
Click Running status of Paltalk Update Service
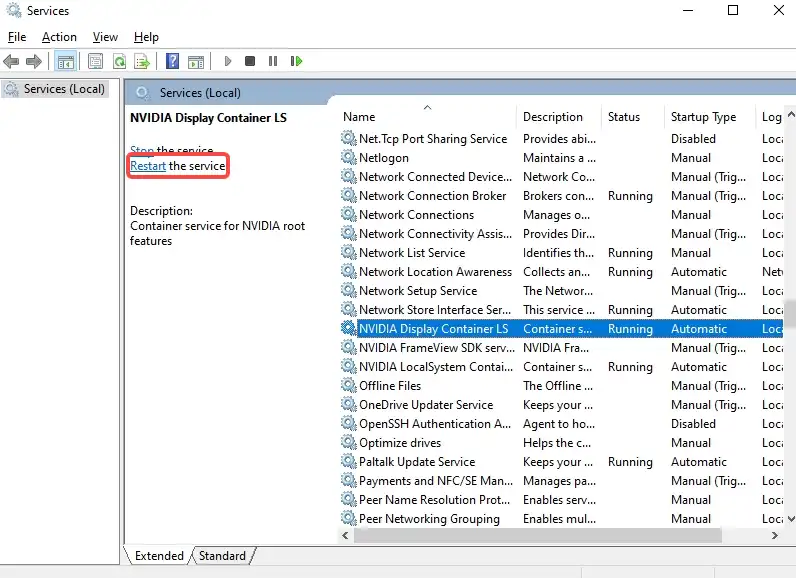[x=630, y=462]
